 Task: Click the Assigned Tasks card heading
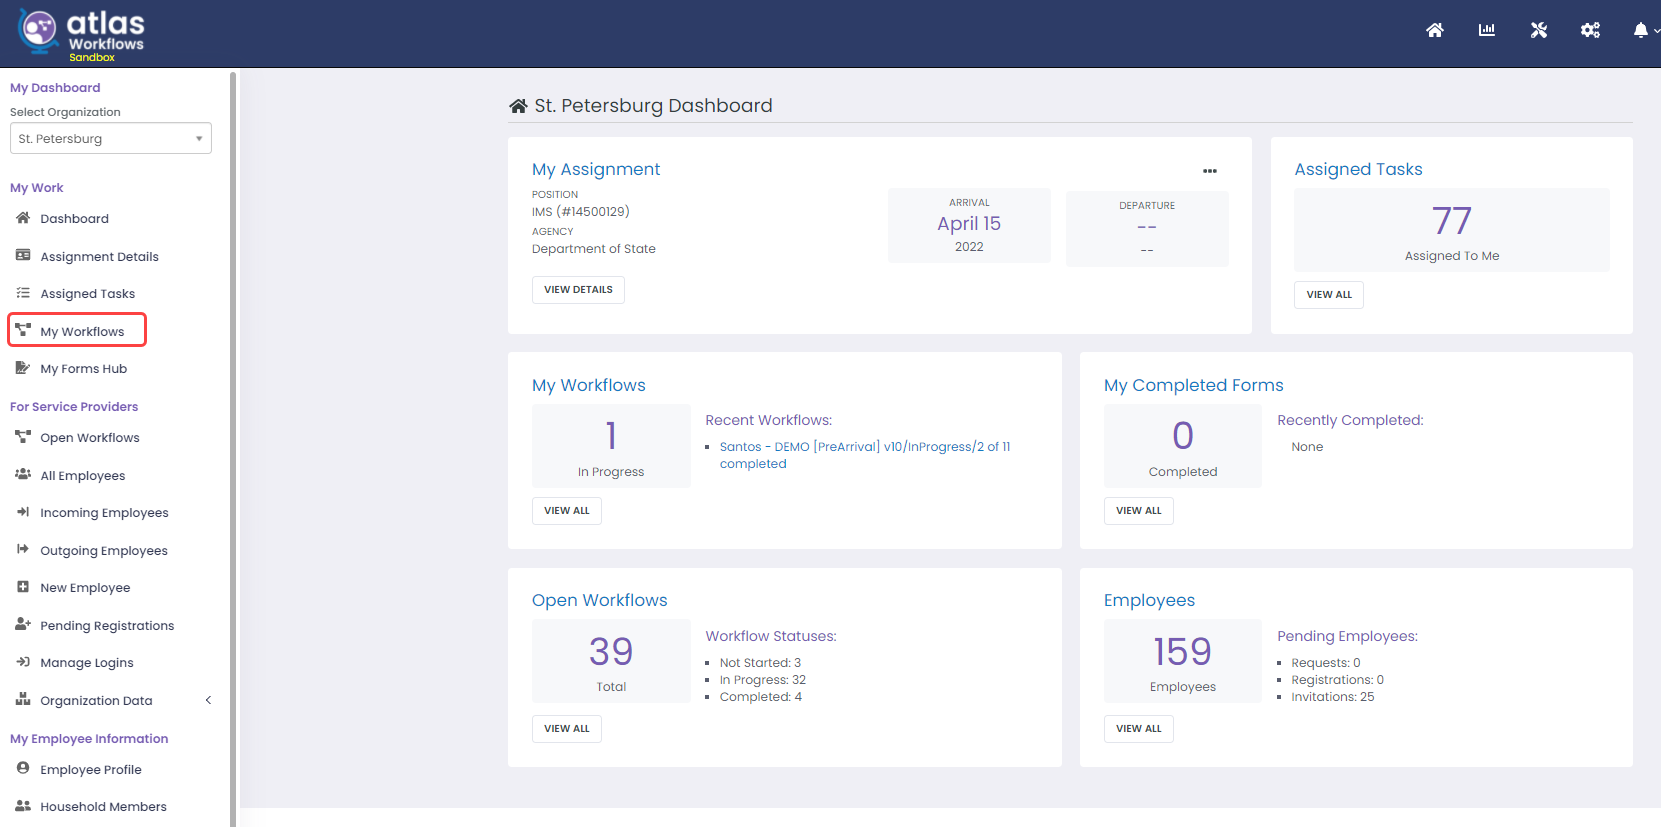(x=1358, y=169)
